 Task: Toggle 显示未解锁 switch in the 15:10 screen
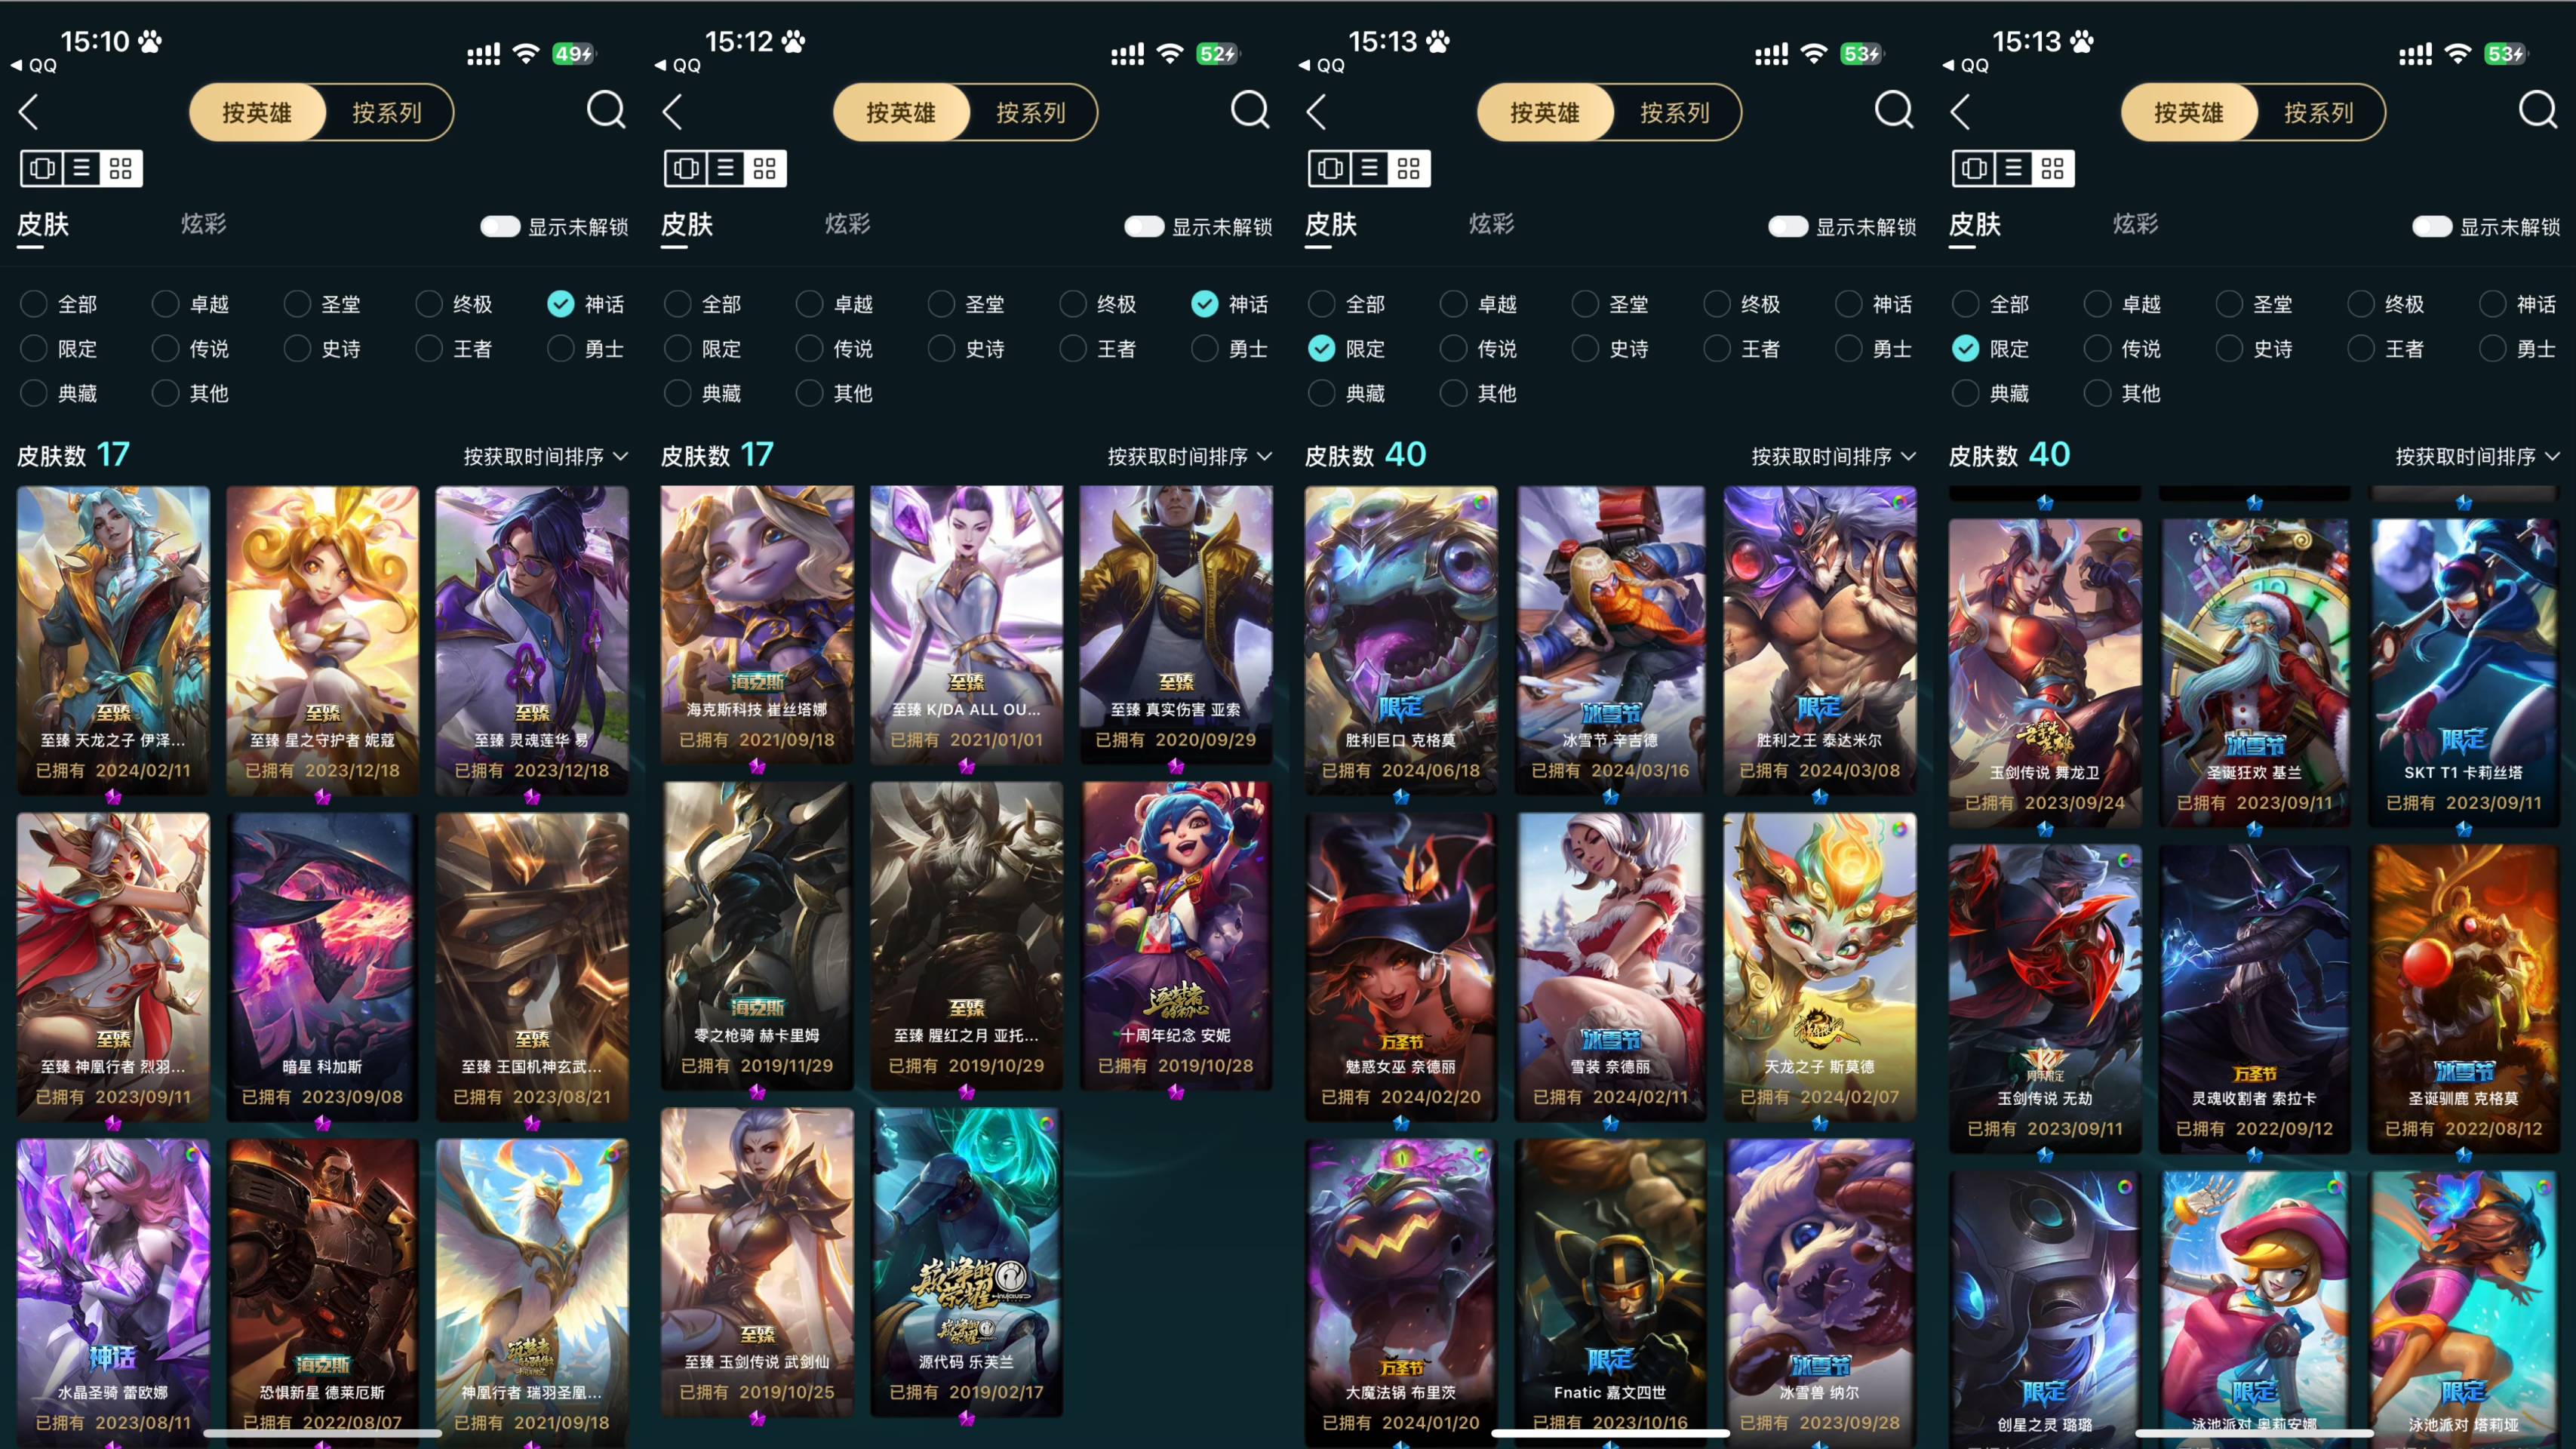coord(500,227)
